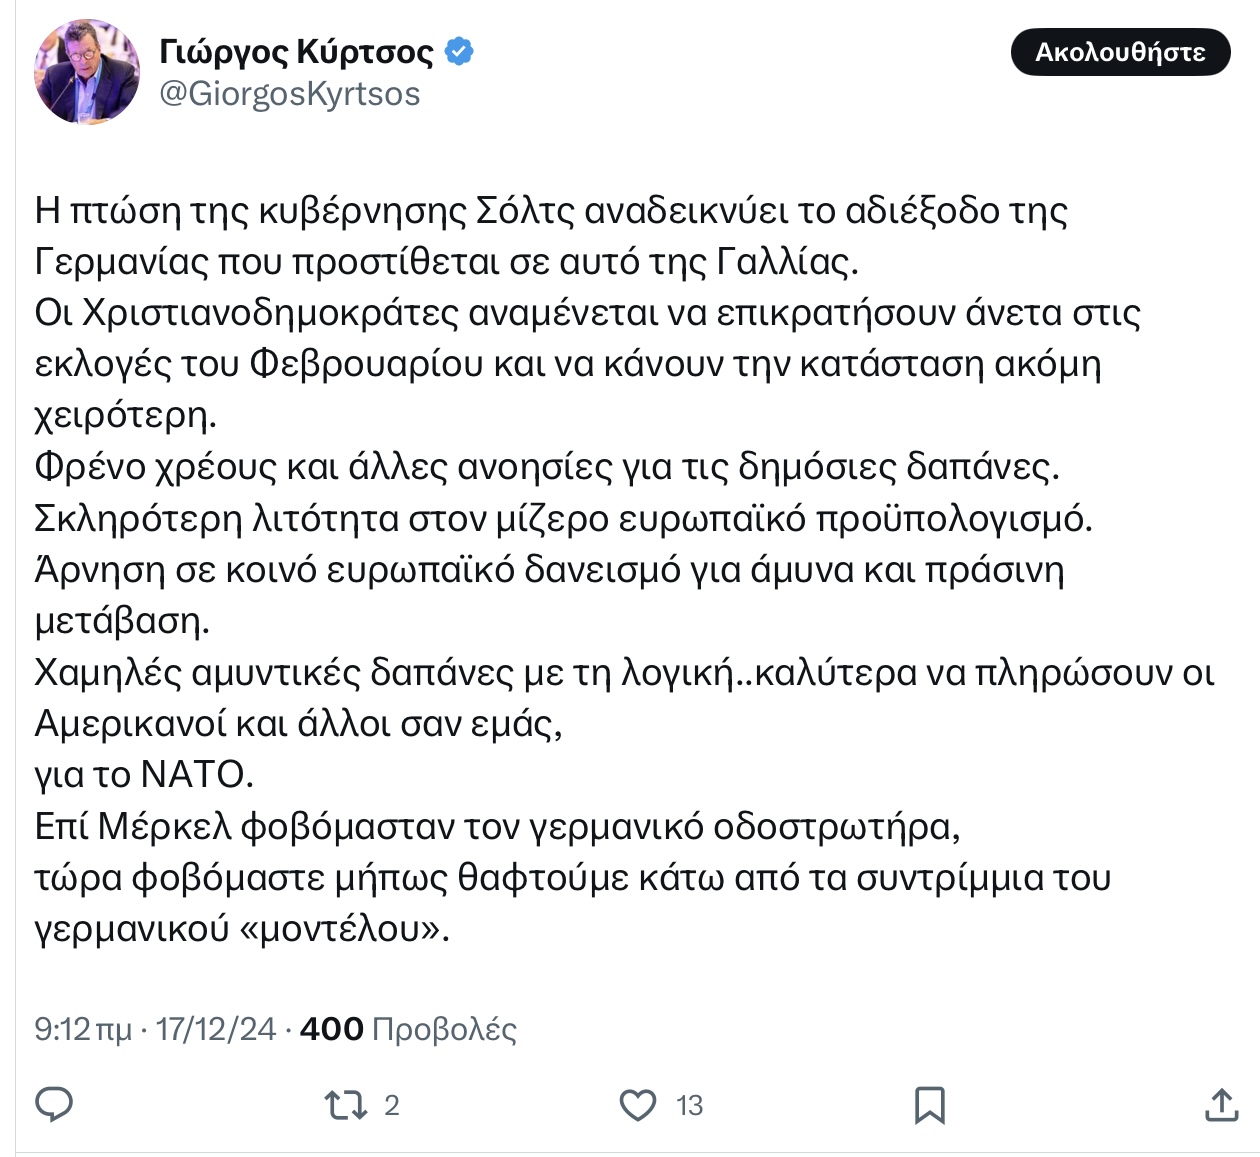Click the 17/12/24 date
The width and height of the screenshot is (1260, 1157).
point(216,1029)
